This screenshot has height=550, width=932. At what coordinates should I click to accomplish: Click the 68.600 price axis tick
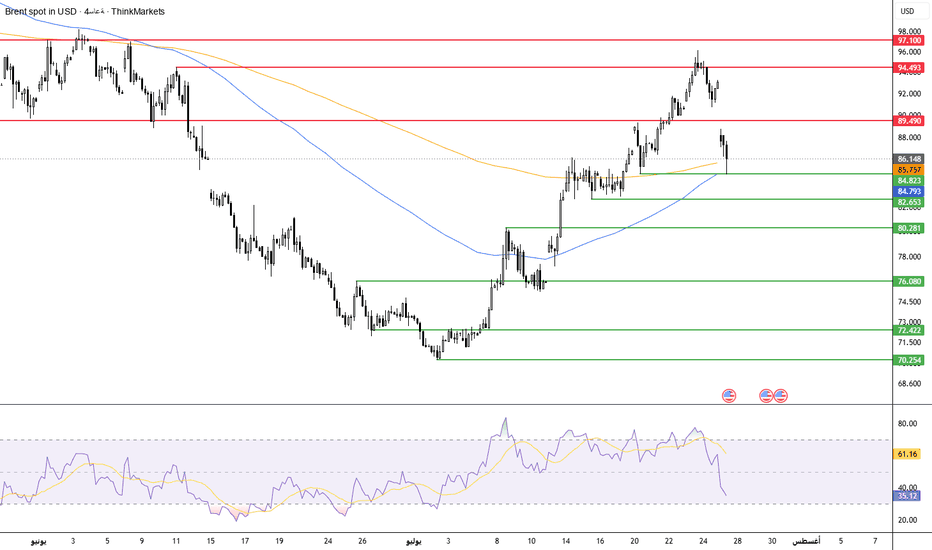909,384
